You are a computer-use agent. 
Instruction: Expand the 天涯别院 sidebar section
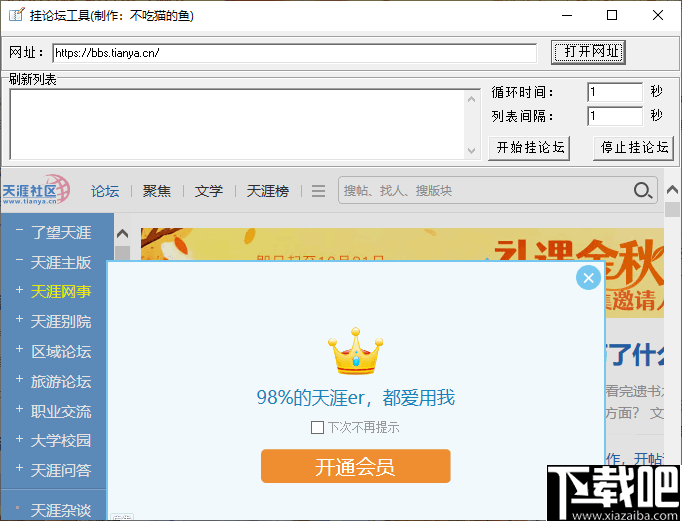tap(20, 319)
